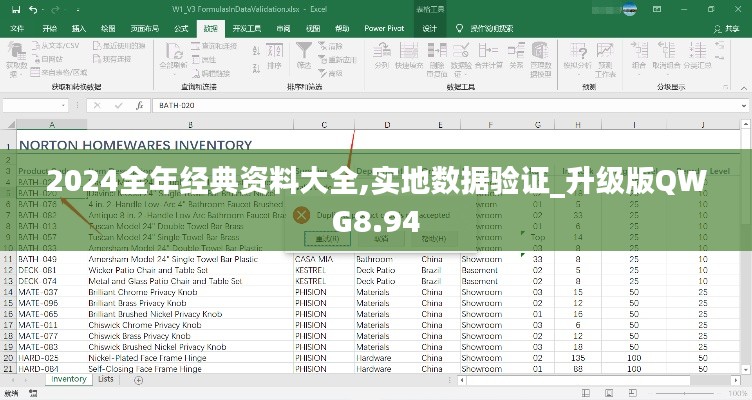Screen dimensions: 752x400
Task: Open Relationships manager
Action: (516, 56)
